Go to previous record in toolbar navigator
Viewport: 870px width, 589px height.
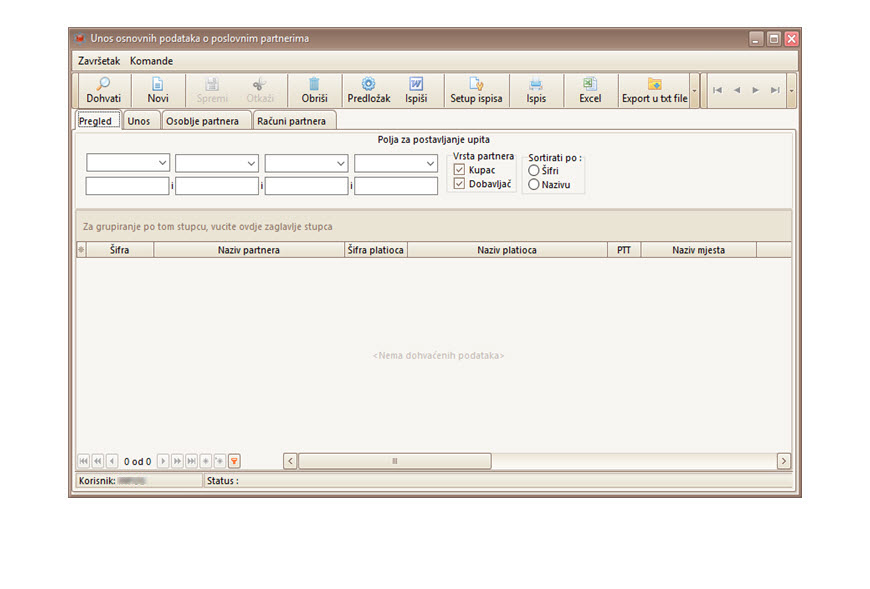pos(737,90)
